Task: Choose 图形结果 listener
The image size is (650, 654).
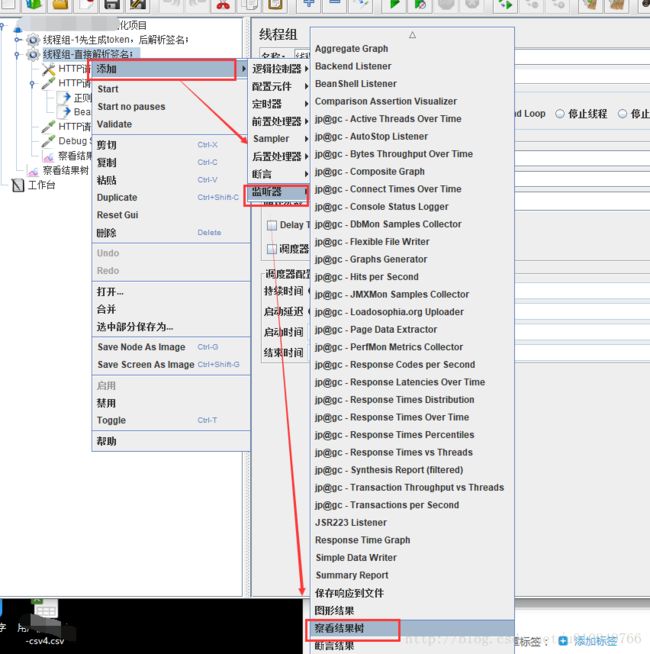Action: [413, 611]
